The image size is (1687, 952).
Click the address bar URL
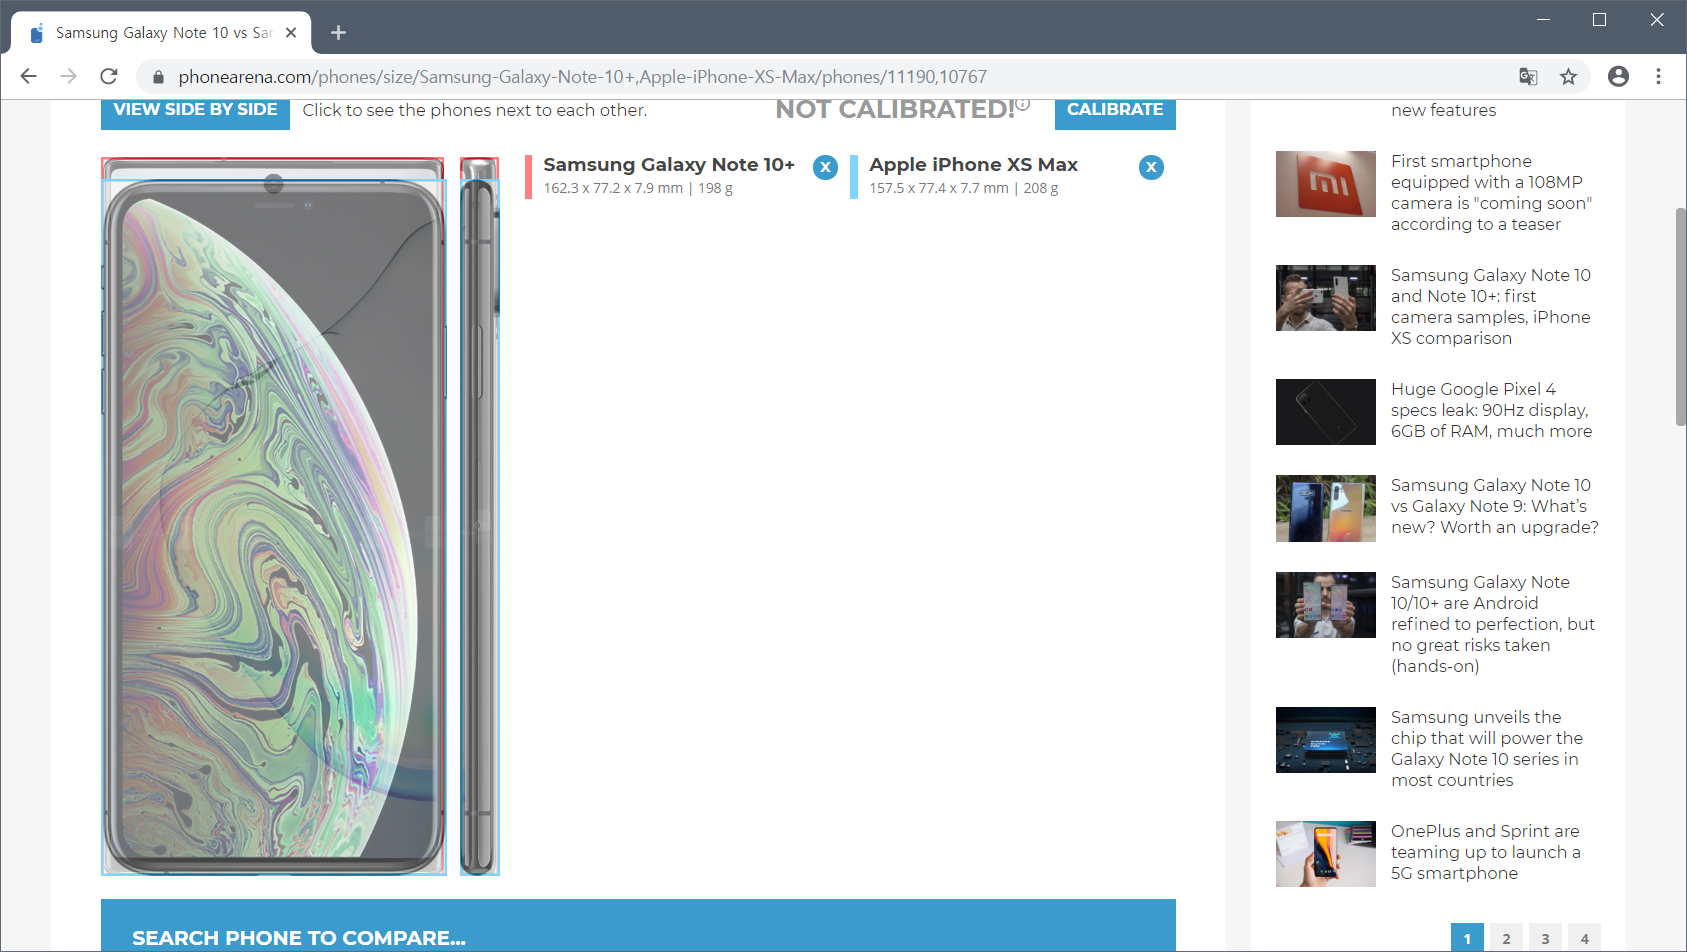click(582, 77)
